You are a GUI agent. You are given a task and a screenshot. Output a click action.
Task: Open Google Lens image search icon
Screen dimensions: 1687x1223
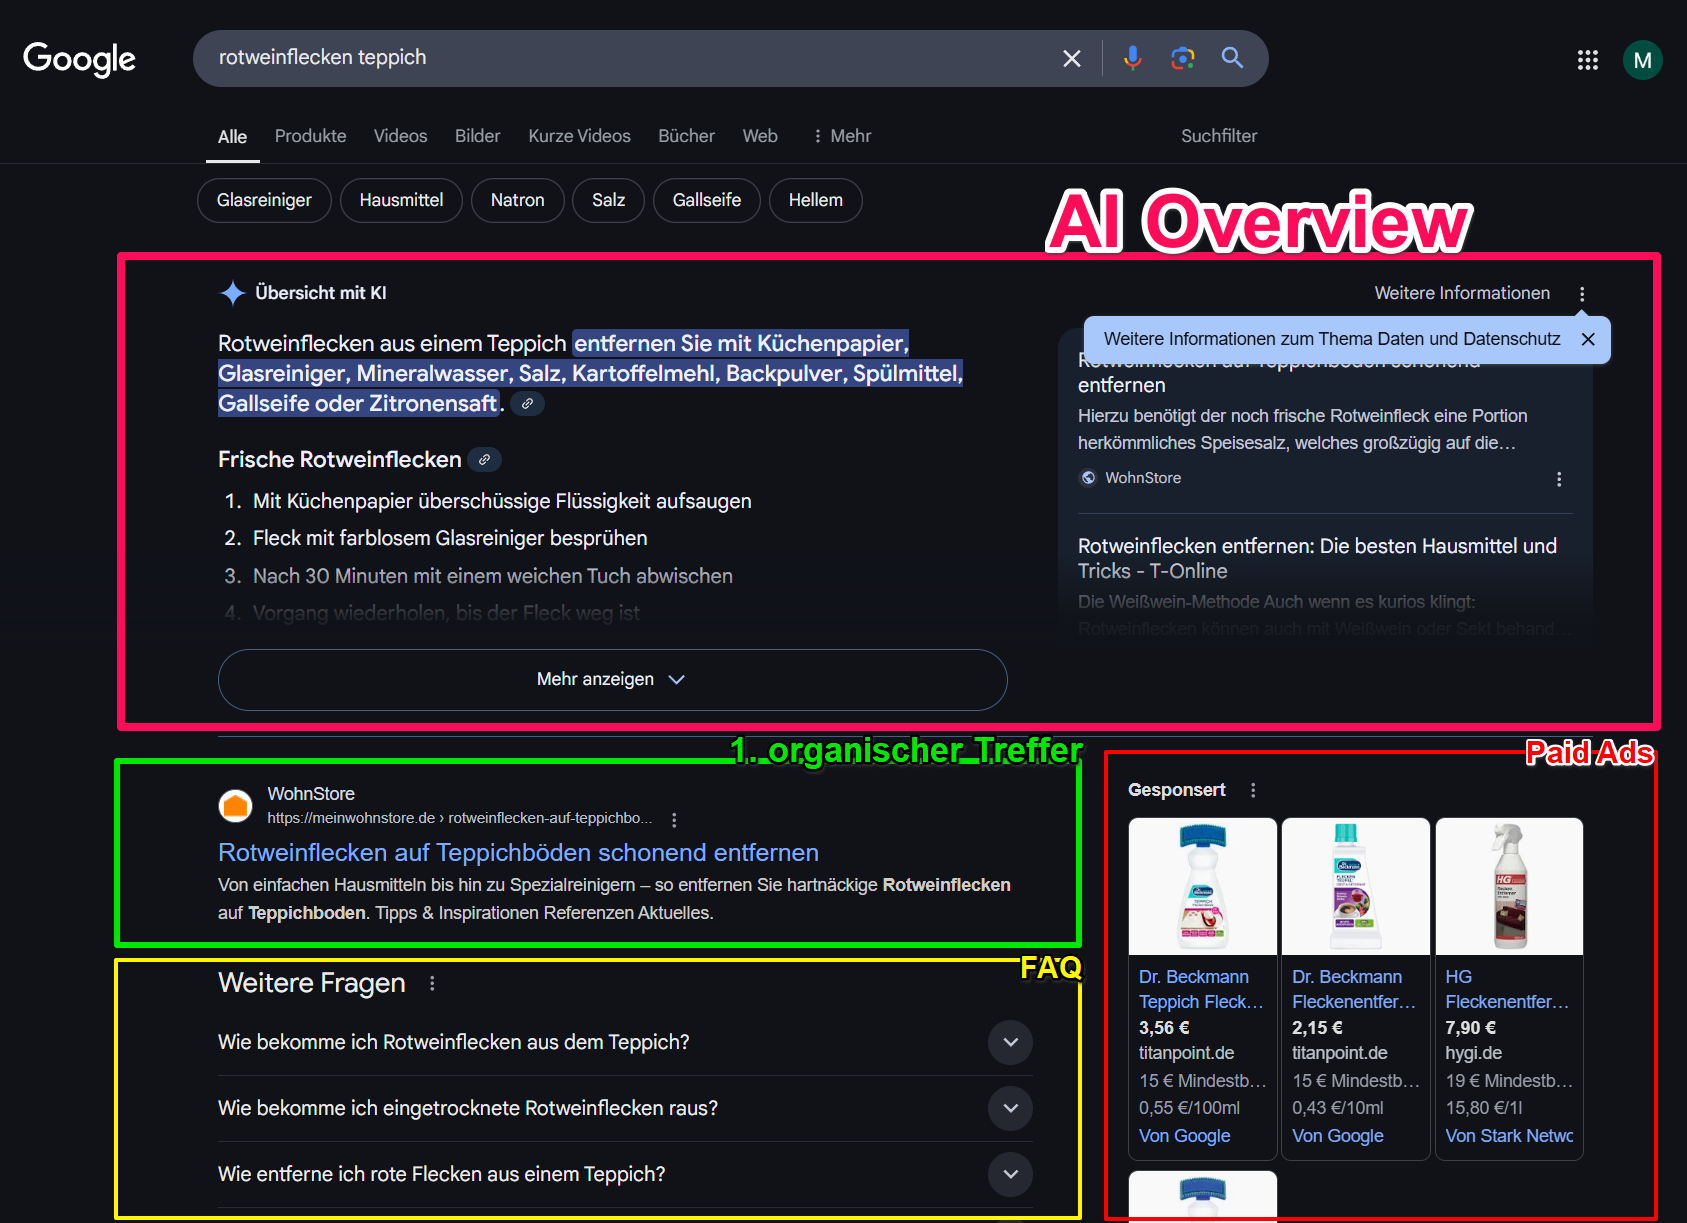[x=1183, y=58]
